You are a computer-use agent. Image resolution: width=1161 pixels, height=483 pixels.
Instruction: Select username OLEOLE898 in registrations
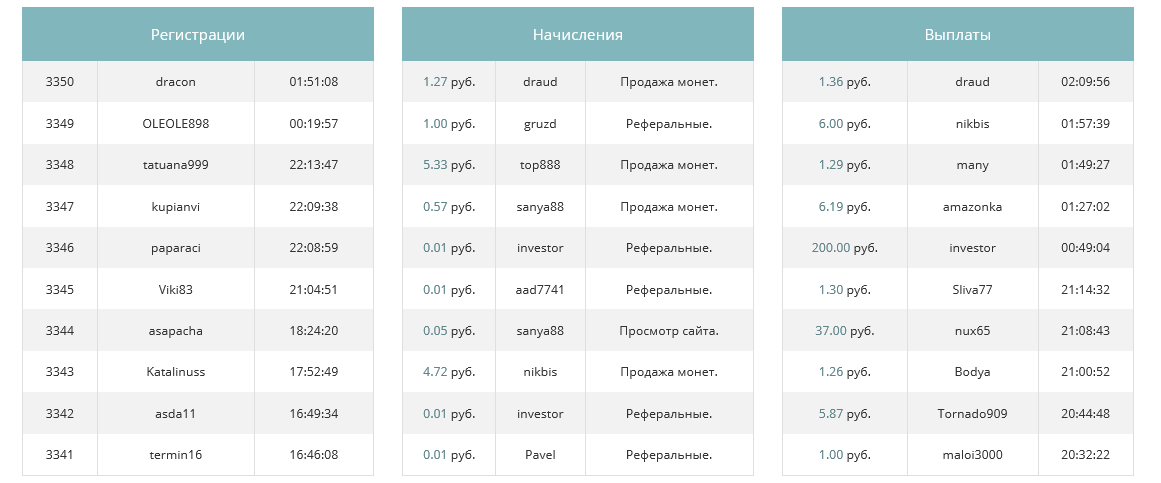[x=175, y=123]
